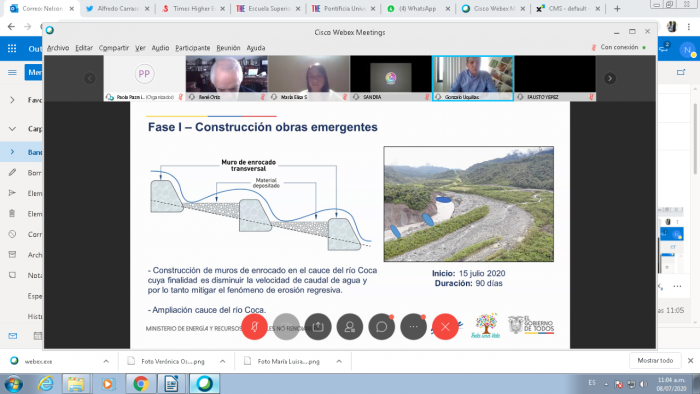Open volume control in system tray
Viewport: 700px width, 394px height.
point(643,384)
